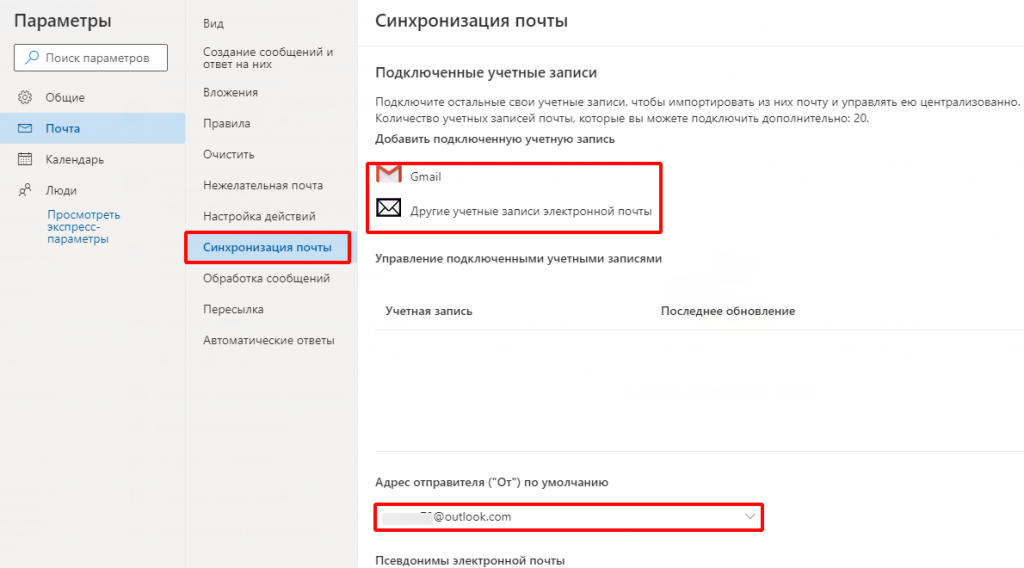Click the Calendar icon in sidebar
1024x568 pixels.
(x=26, y=159)
